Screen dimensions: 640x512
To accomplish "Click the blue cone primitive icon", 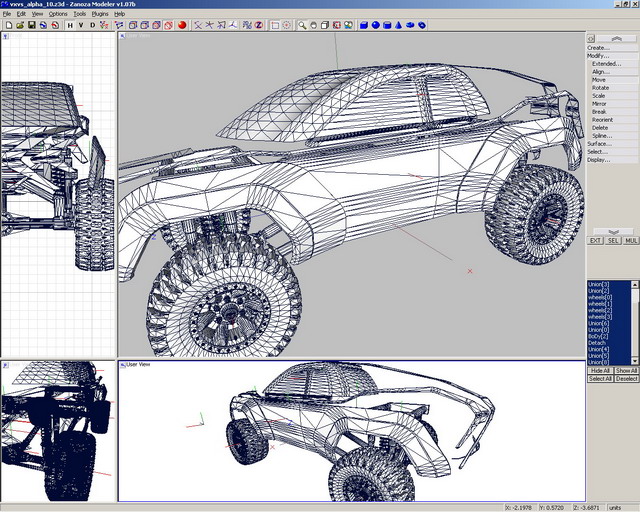I will (x=399, y=25).
